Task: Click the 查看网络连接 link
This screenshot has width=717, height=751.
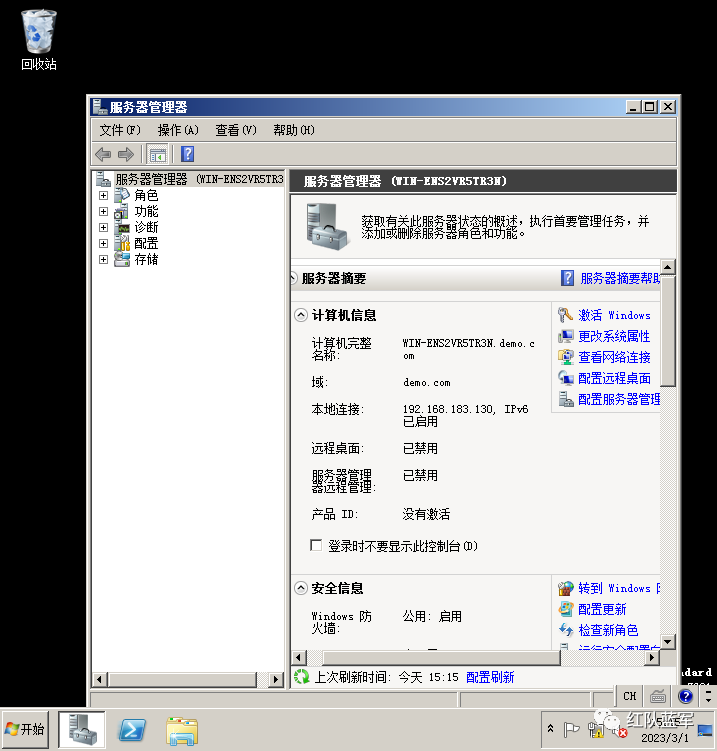Action: pyautogui.click(x=614, y=357)
